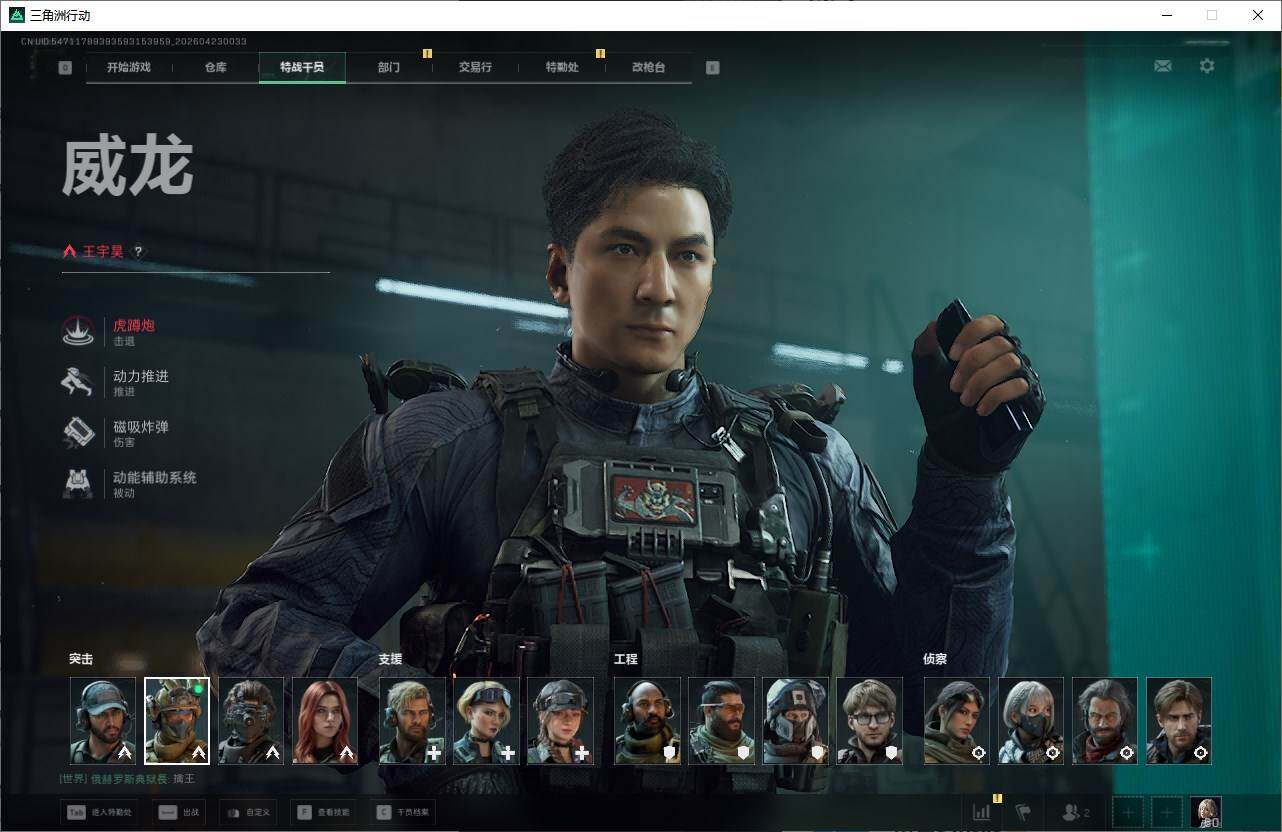Go to the 改枪台 tab
Image resolution: width=1282 pixels, height=832 pixels.
(648, 68)
